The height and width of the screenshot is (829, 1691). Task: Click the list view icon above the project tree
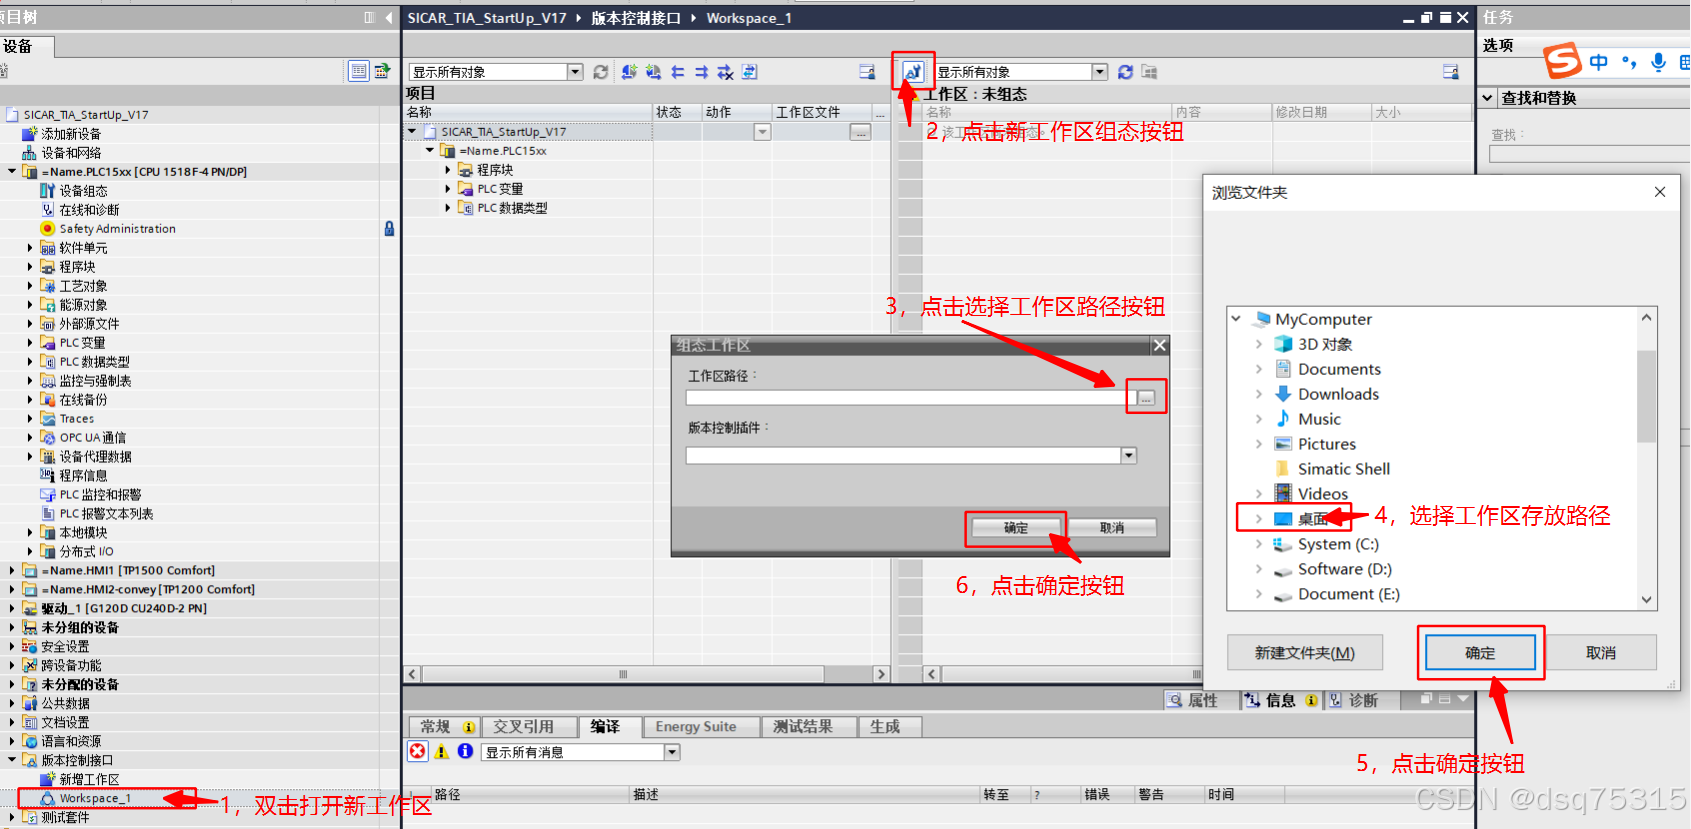pyautogui.click(x=358, y=71)
